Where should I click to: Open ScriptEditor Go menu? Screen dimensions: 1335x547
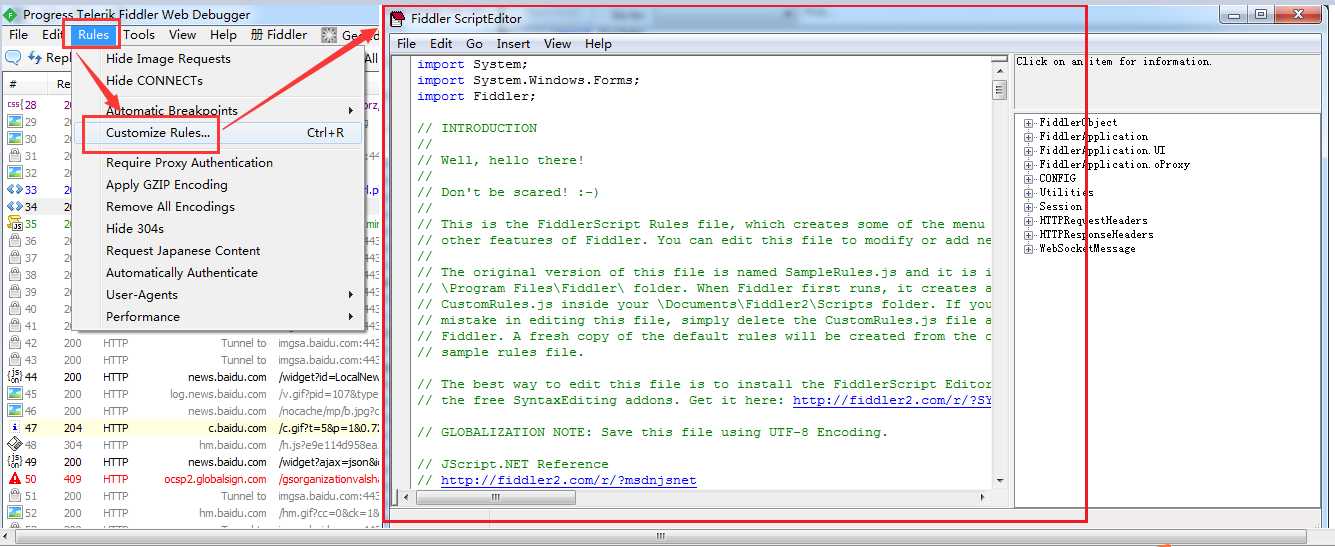tap(474, 44)
